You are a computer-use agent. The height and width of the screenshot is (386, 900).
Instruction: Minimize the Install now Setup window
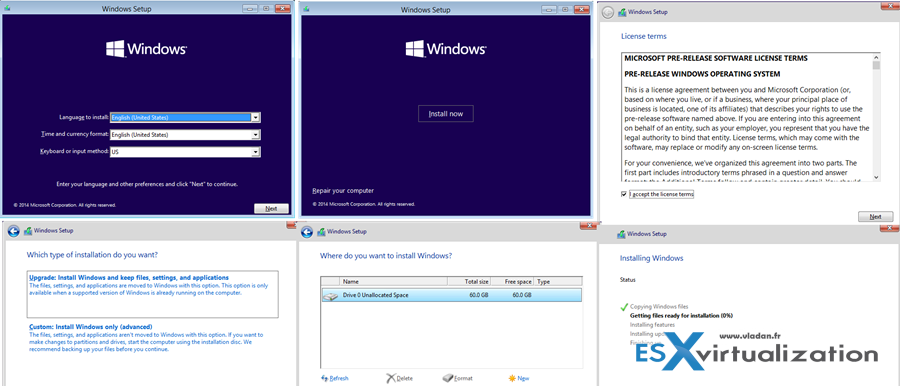tap(549, 9)
